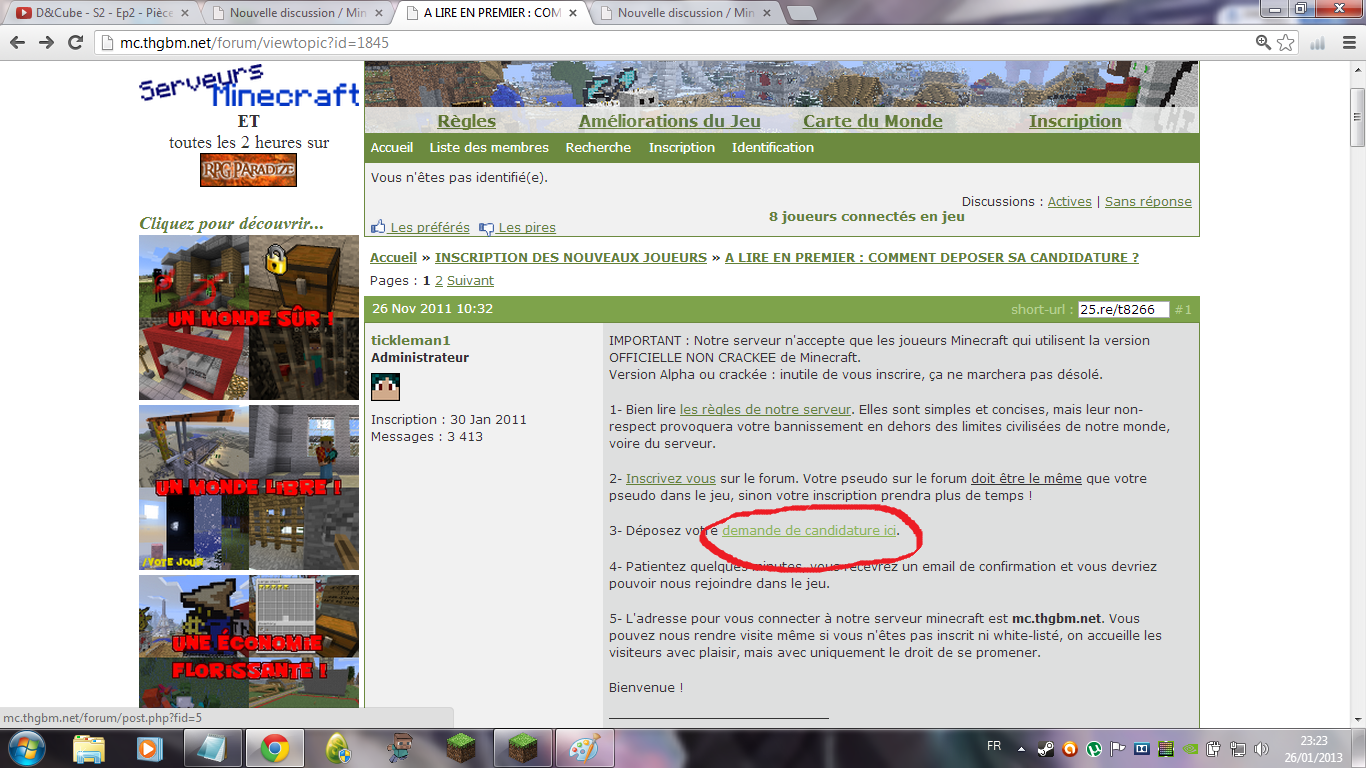The image size is (1366, 768).
Task: Open Améliorations du Jeu banner link
Action: [x=669, y=121]
